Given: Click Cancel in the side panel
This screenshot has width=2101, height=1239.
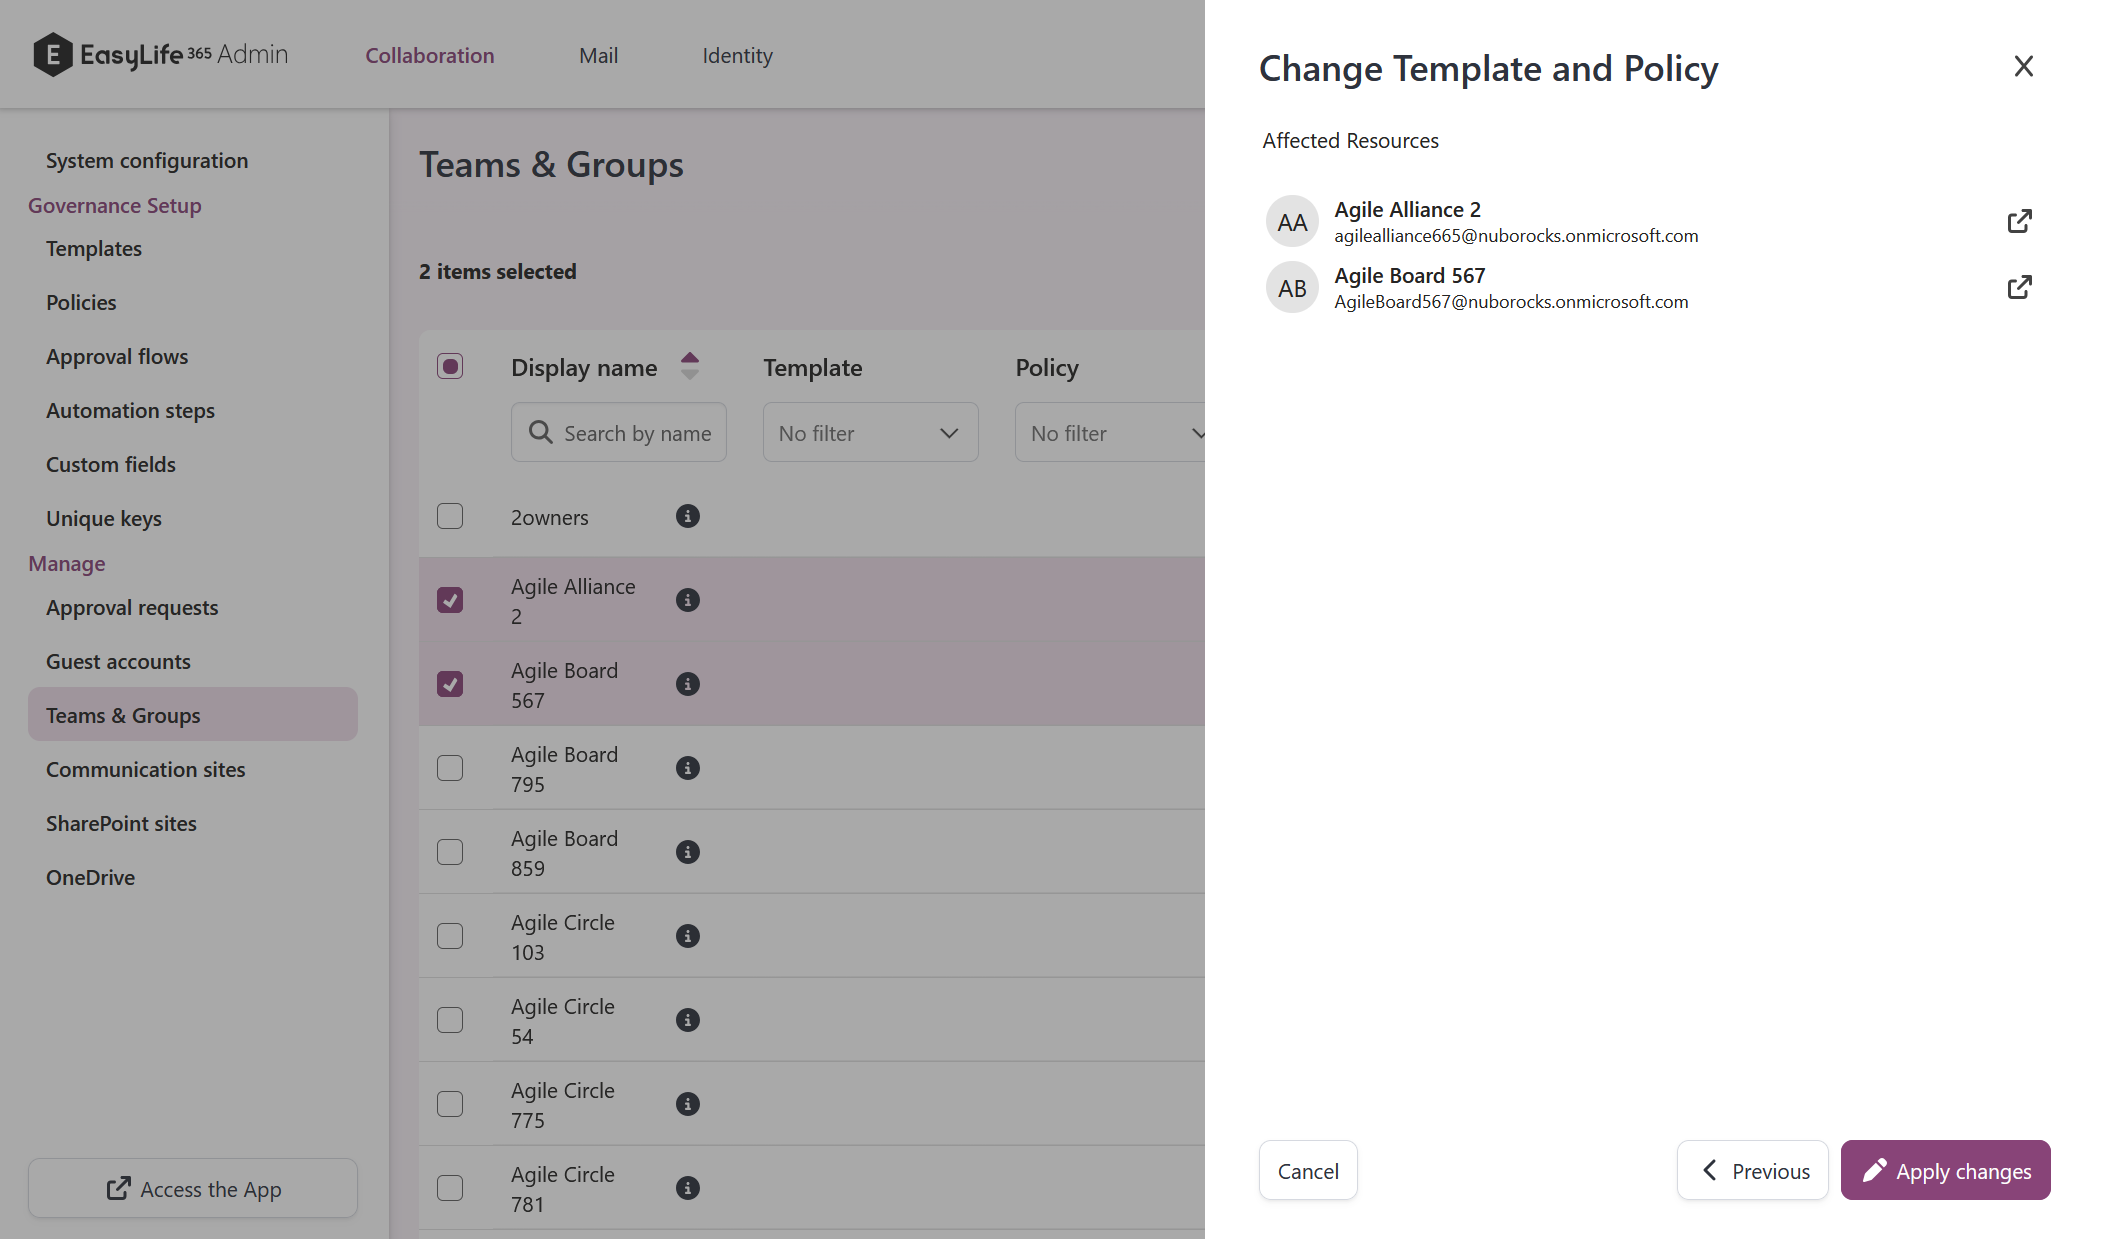Looking at the screenshot, I should coord(1307,1170).
